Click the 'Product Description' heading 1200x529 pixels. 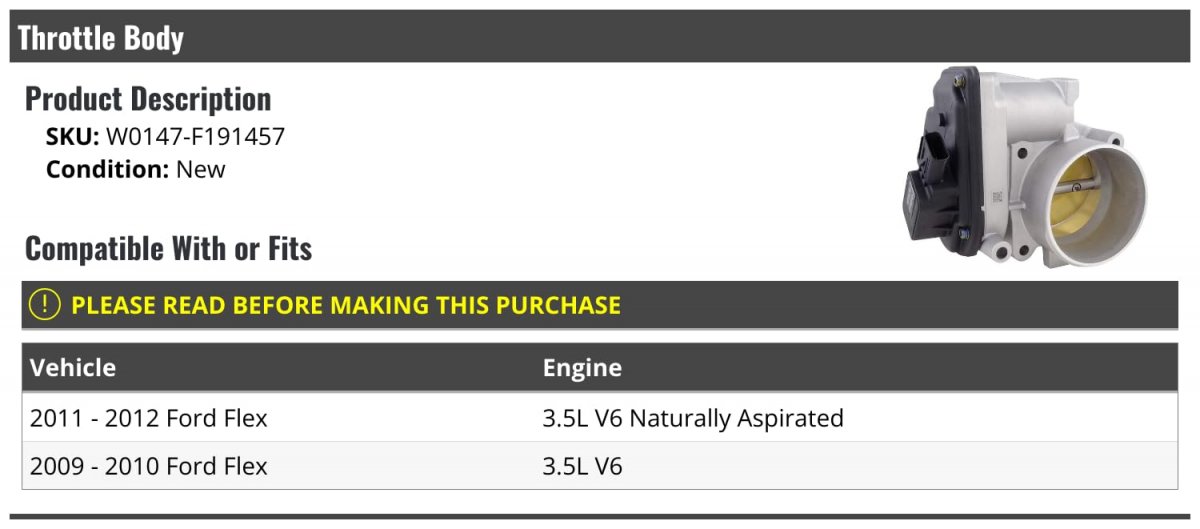tap(148, 99)
